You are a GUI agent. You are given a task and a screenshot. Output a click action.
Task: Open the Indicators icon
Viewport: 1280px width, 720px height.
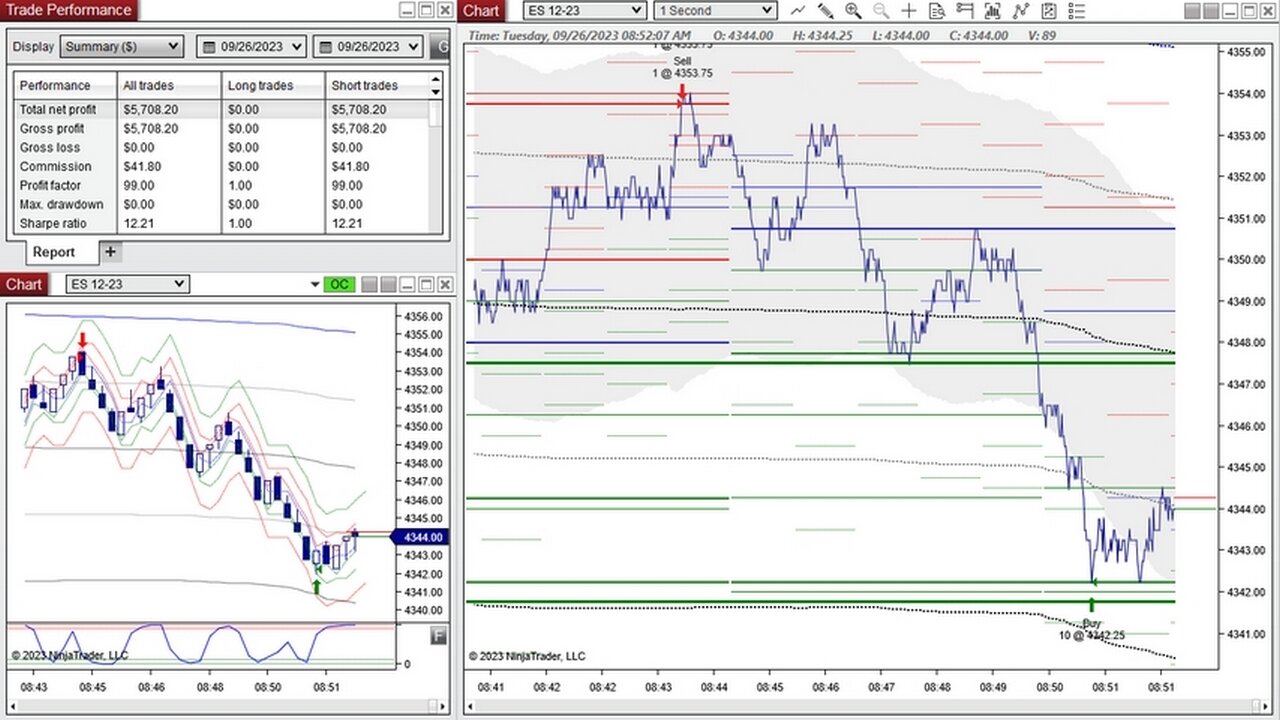[x=1020, y=11]
